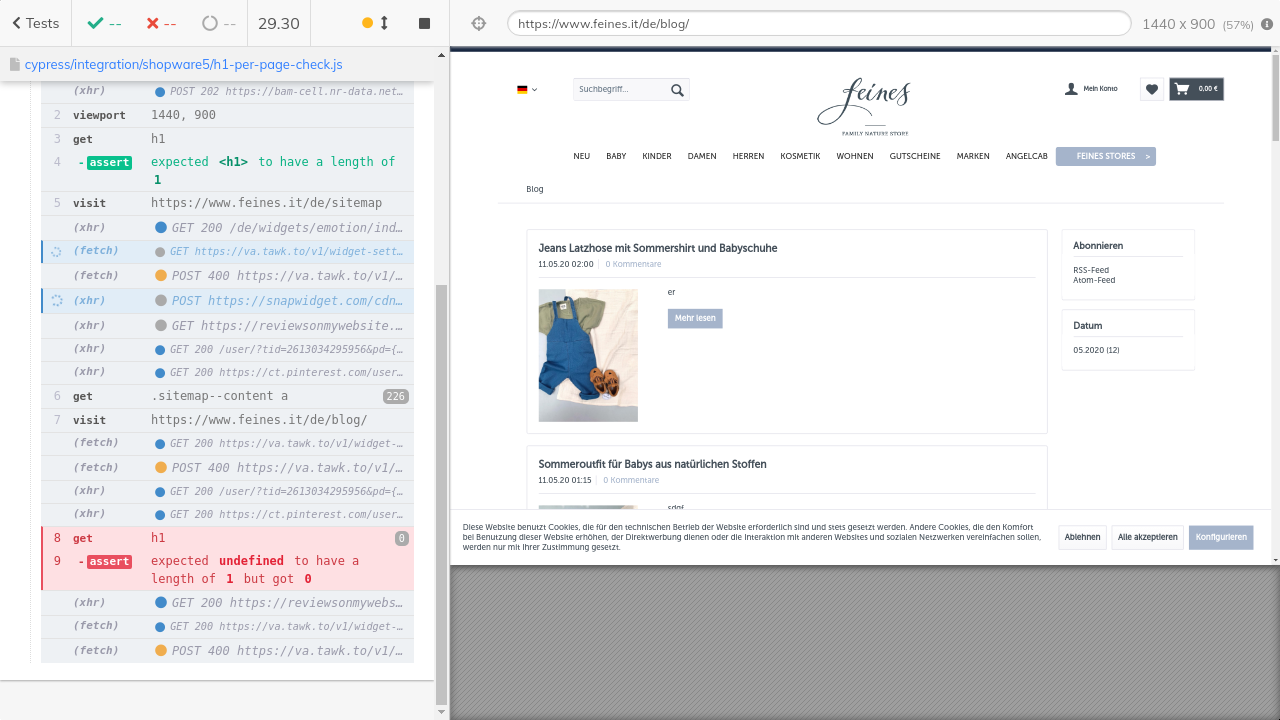Click the Suchbegriff search input field

point(620,90)
